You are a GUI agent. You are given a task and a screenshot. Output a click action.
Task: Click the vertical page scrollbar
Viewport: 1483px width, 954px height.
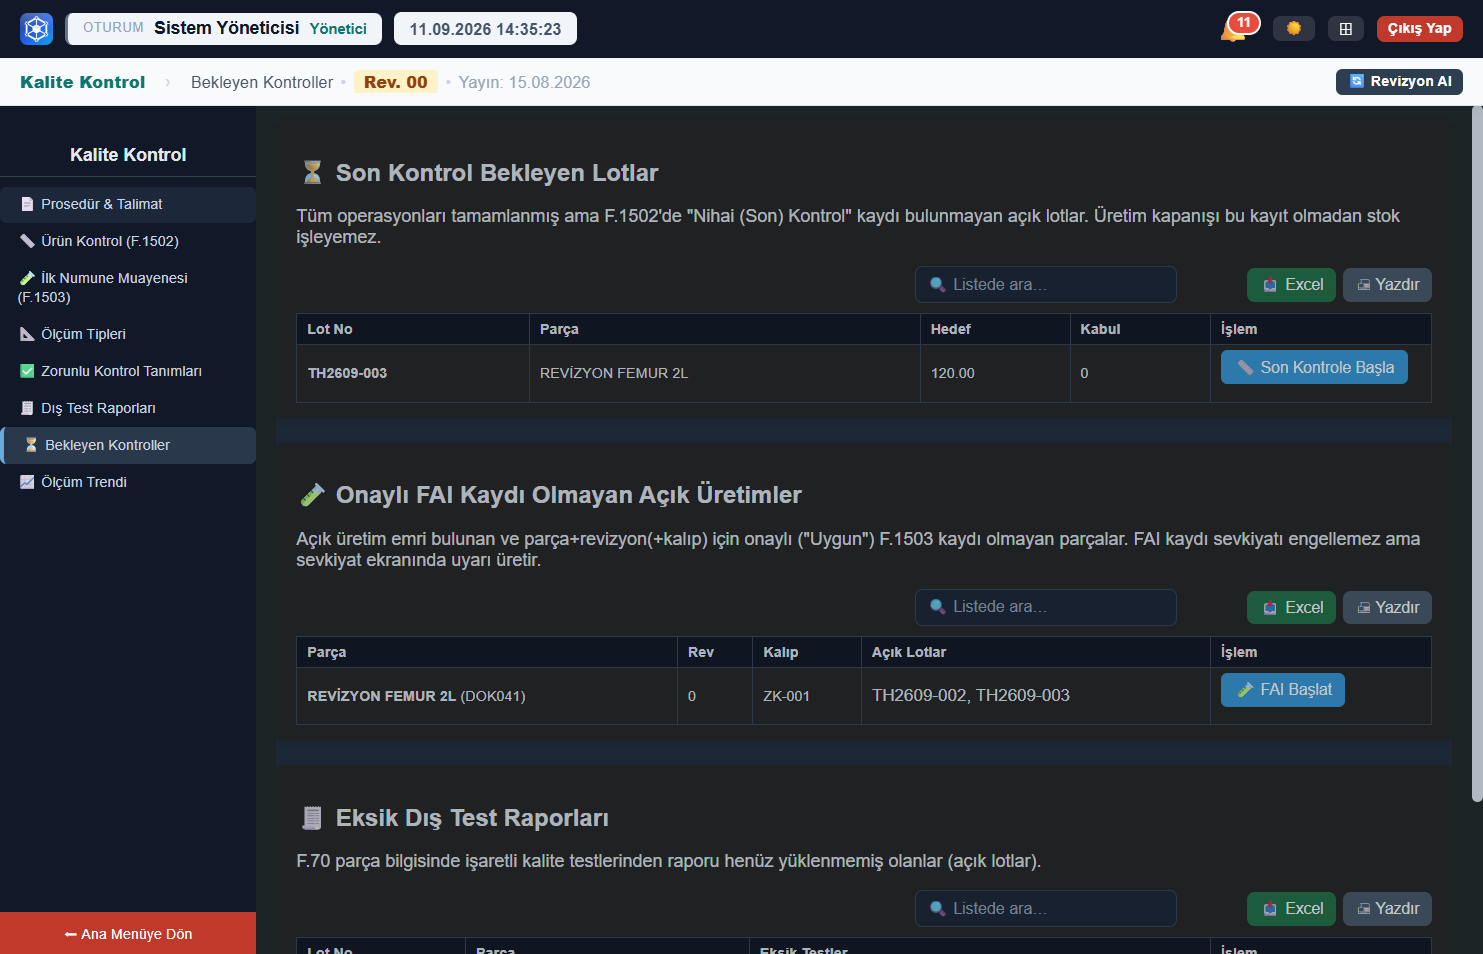tap(1477, 455)
